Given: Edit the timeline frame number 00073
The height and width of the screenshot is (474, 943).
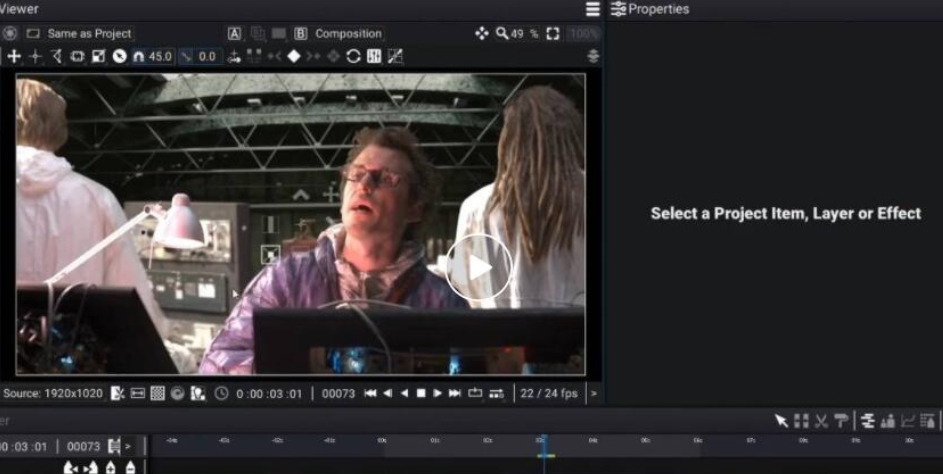Looking at the screenshot, I should [x=84, y=446].
